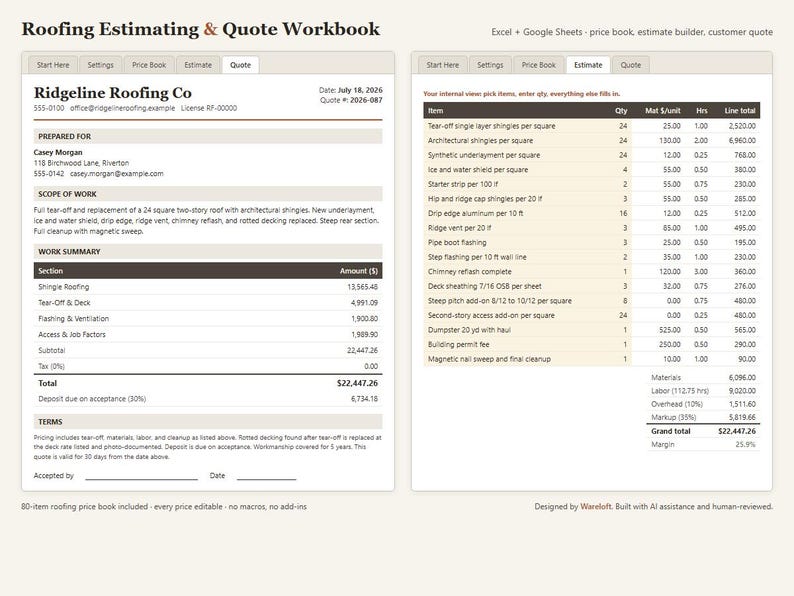The width and height of the screenshot is (794, 596).
Task: Click the Ridgeline Roofing Co heading
Action: pyautogui.click(x=112, y=93)
